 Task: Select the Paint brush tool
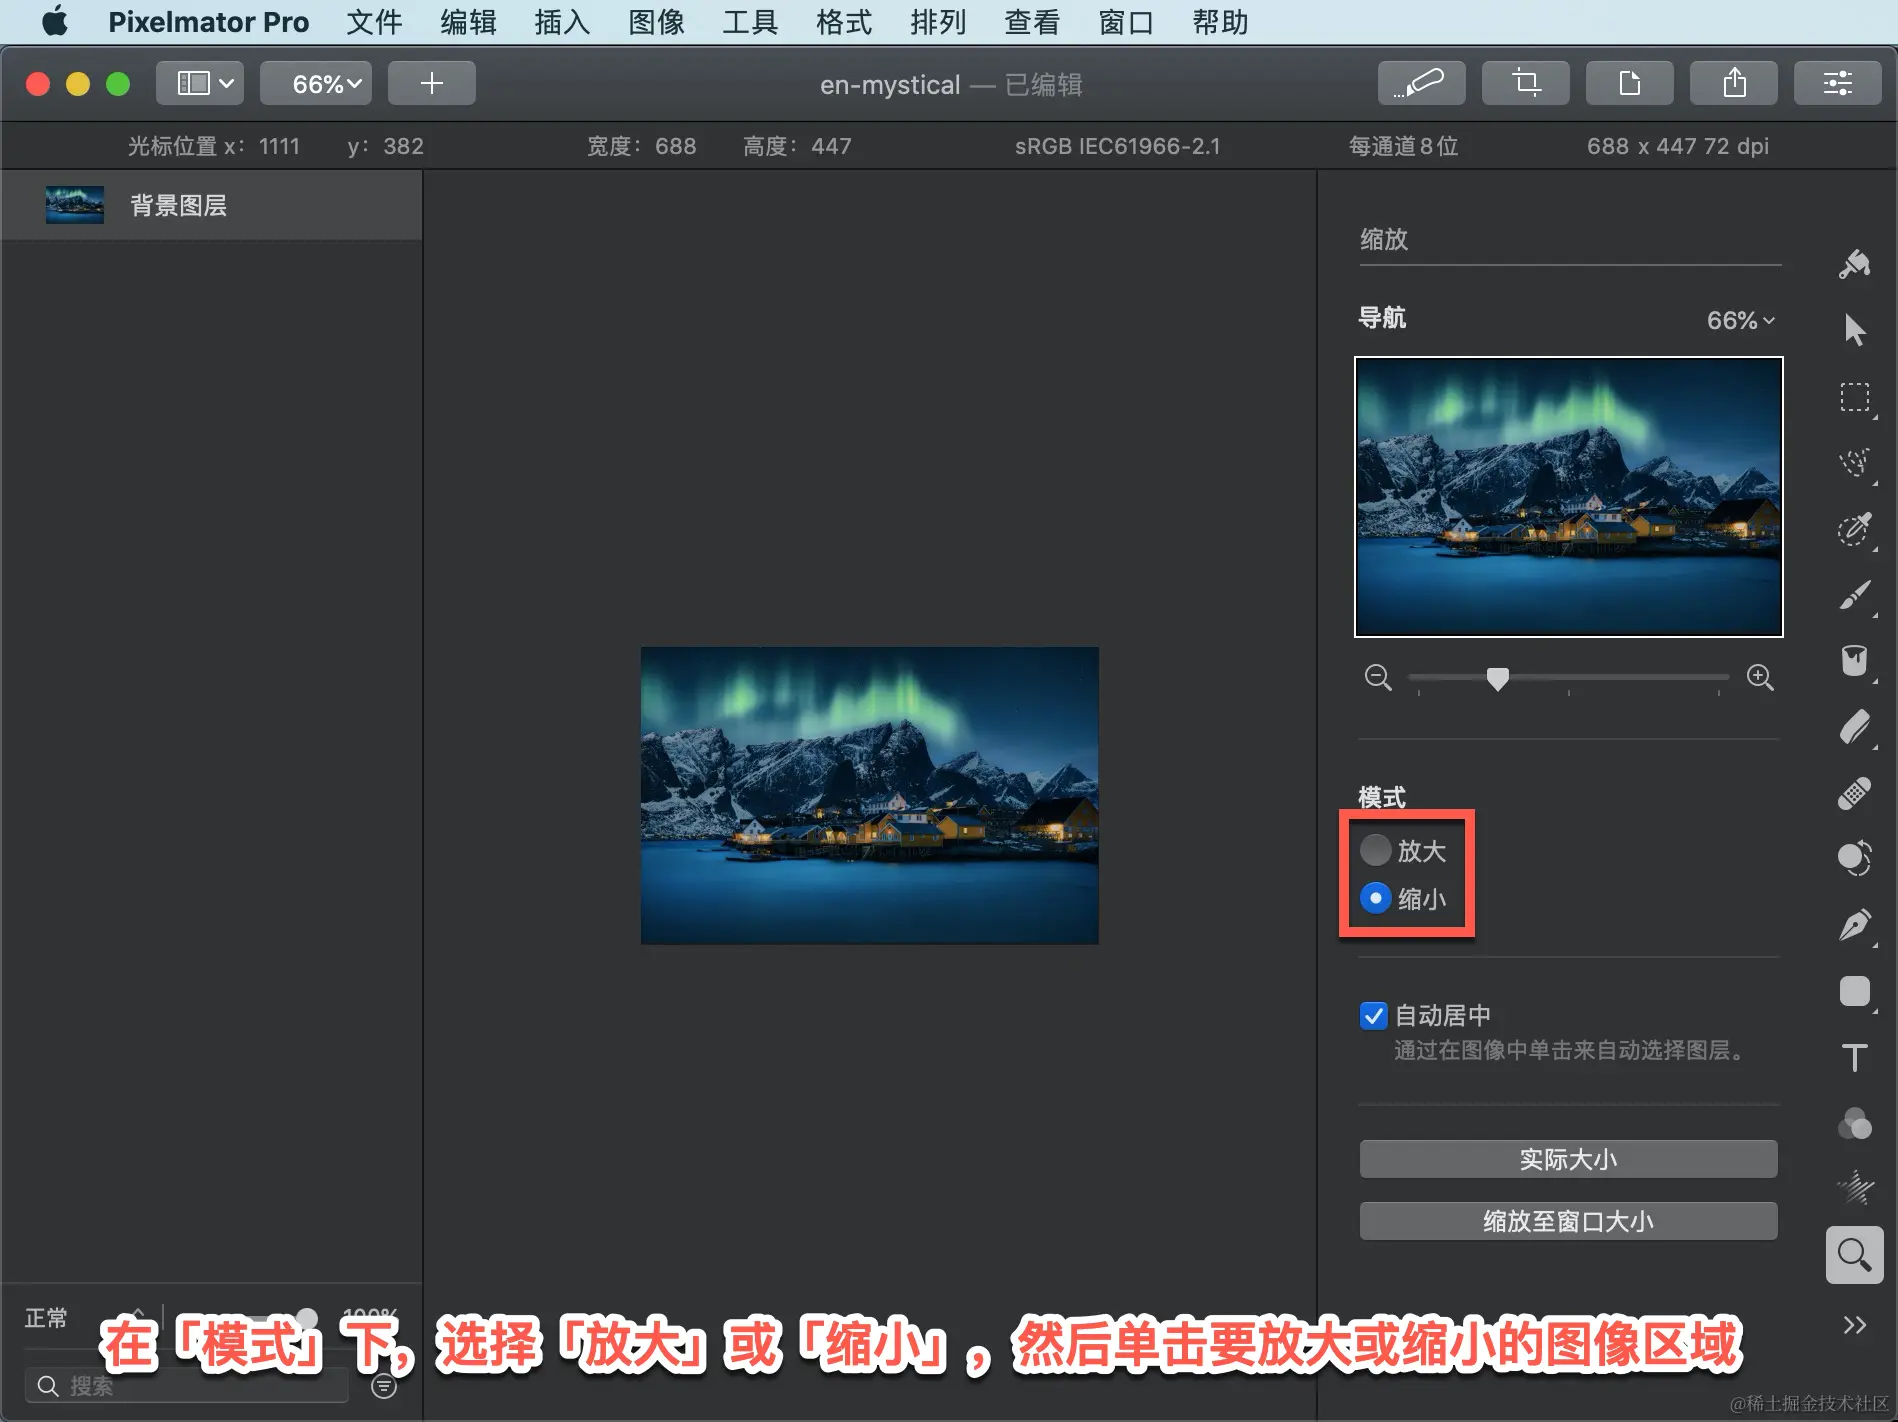pyautogui.click(x=1855, y=595)
